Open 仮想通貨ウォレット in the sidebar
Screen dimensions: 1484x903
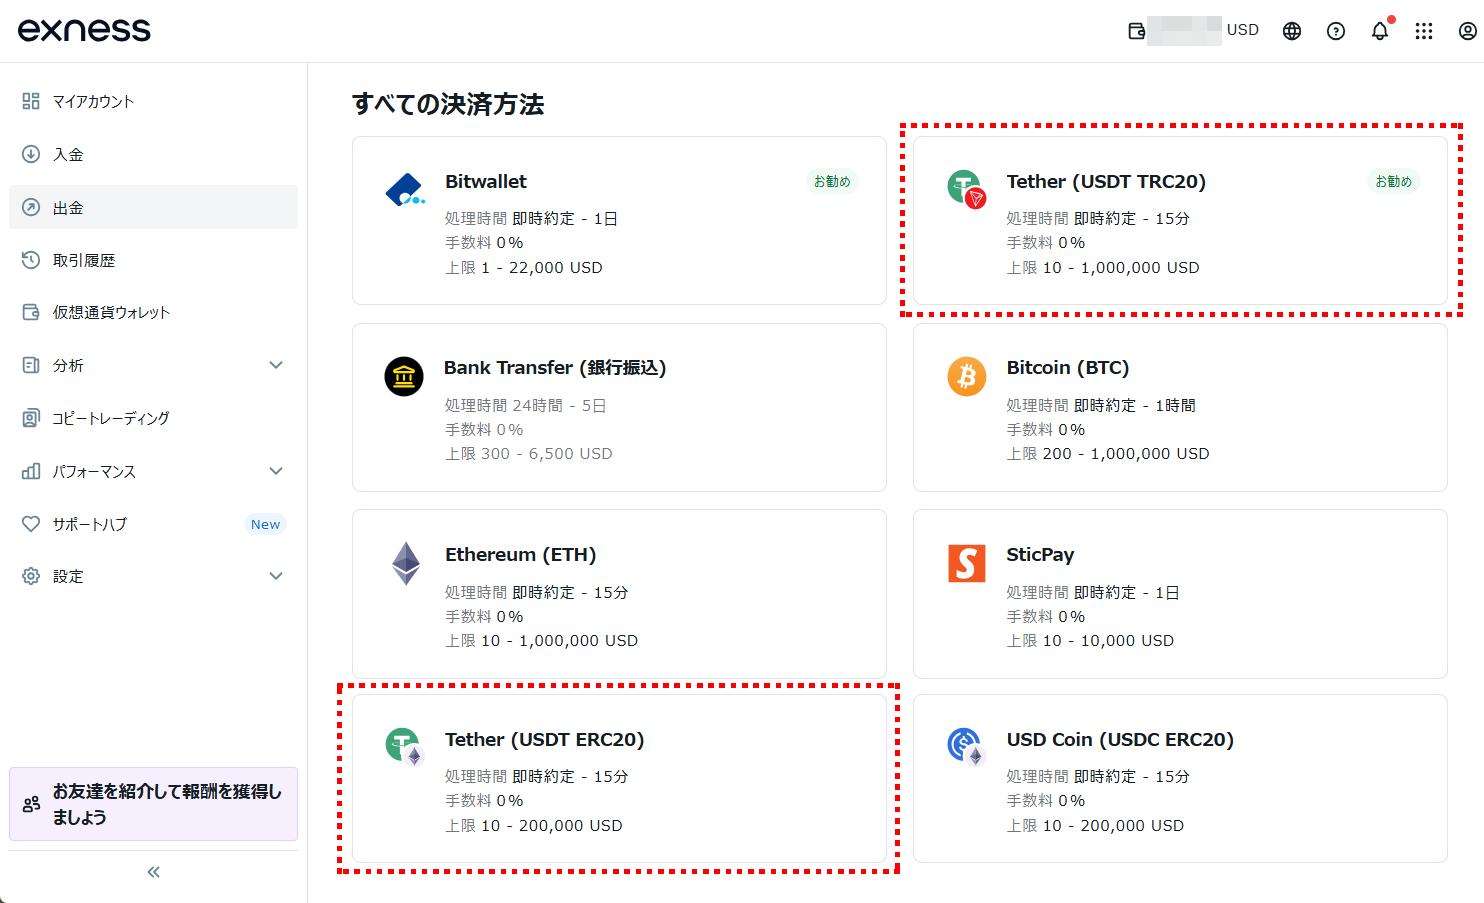111,312
